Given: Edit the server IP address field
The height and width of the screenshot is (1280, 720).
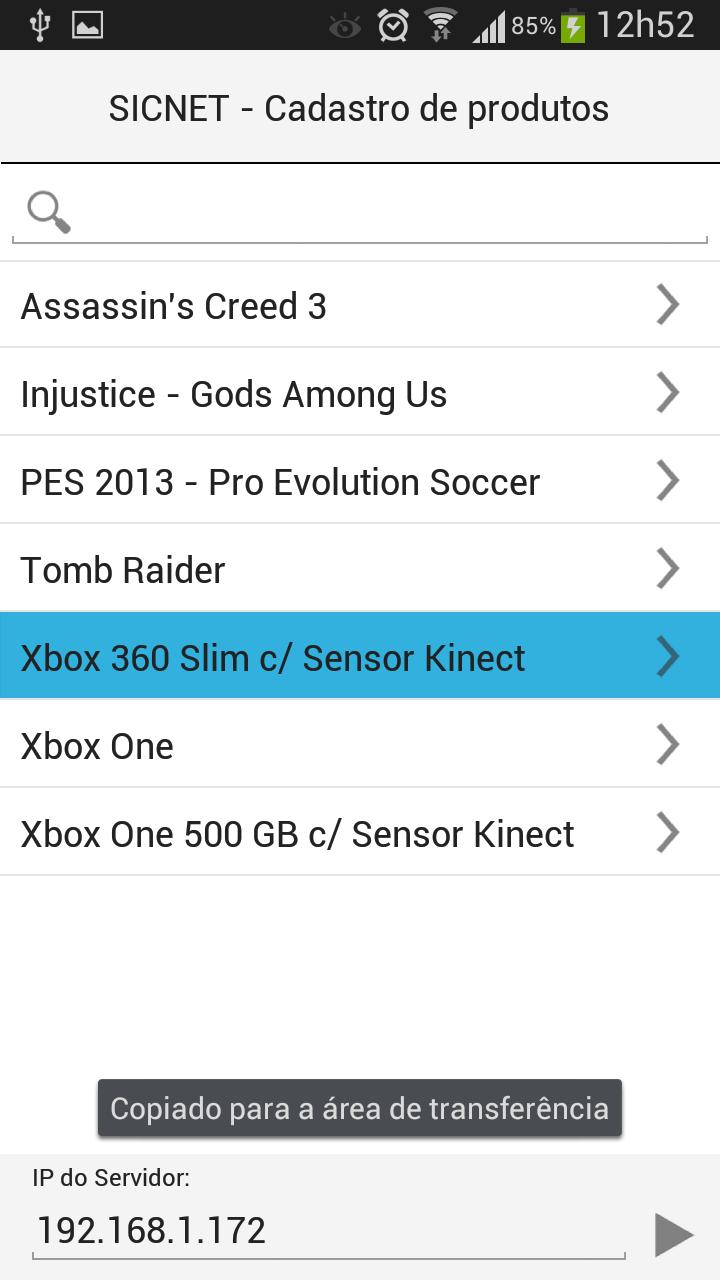Looking at the screenshot, I should 330,1230.
